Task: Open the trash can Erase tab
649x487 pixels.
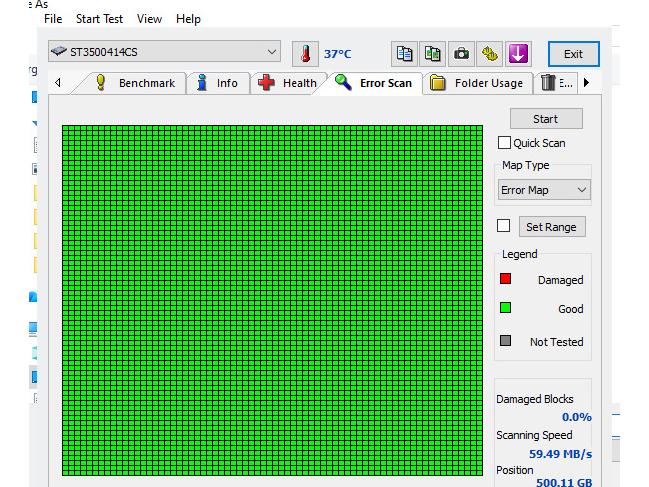Action: click(x=556, y=83)
